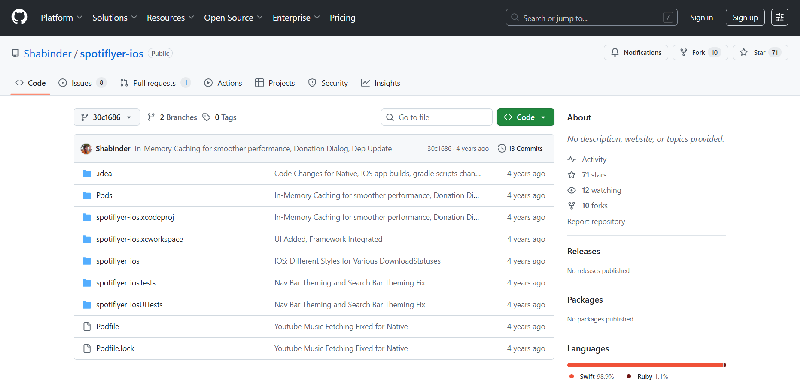800x392 pixels.
Task: Click the fork icon in the Fork button
Action: tap(684, 52)
